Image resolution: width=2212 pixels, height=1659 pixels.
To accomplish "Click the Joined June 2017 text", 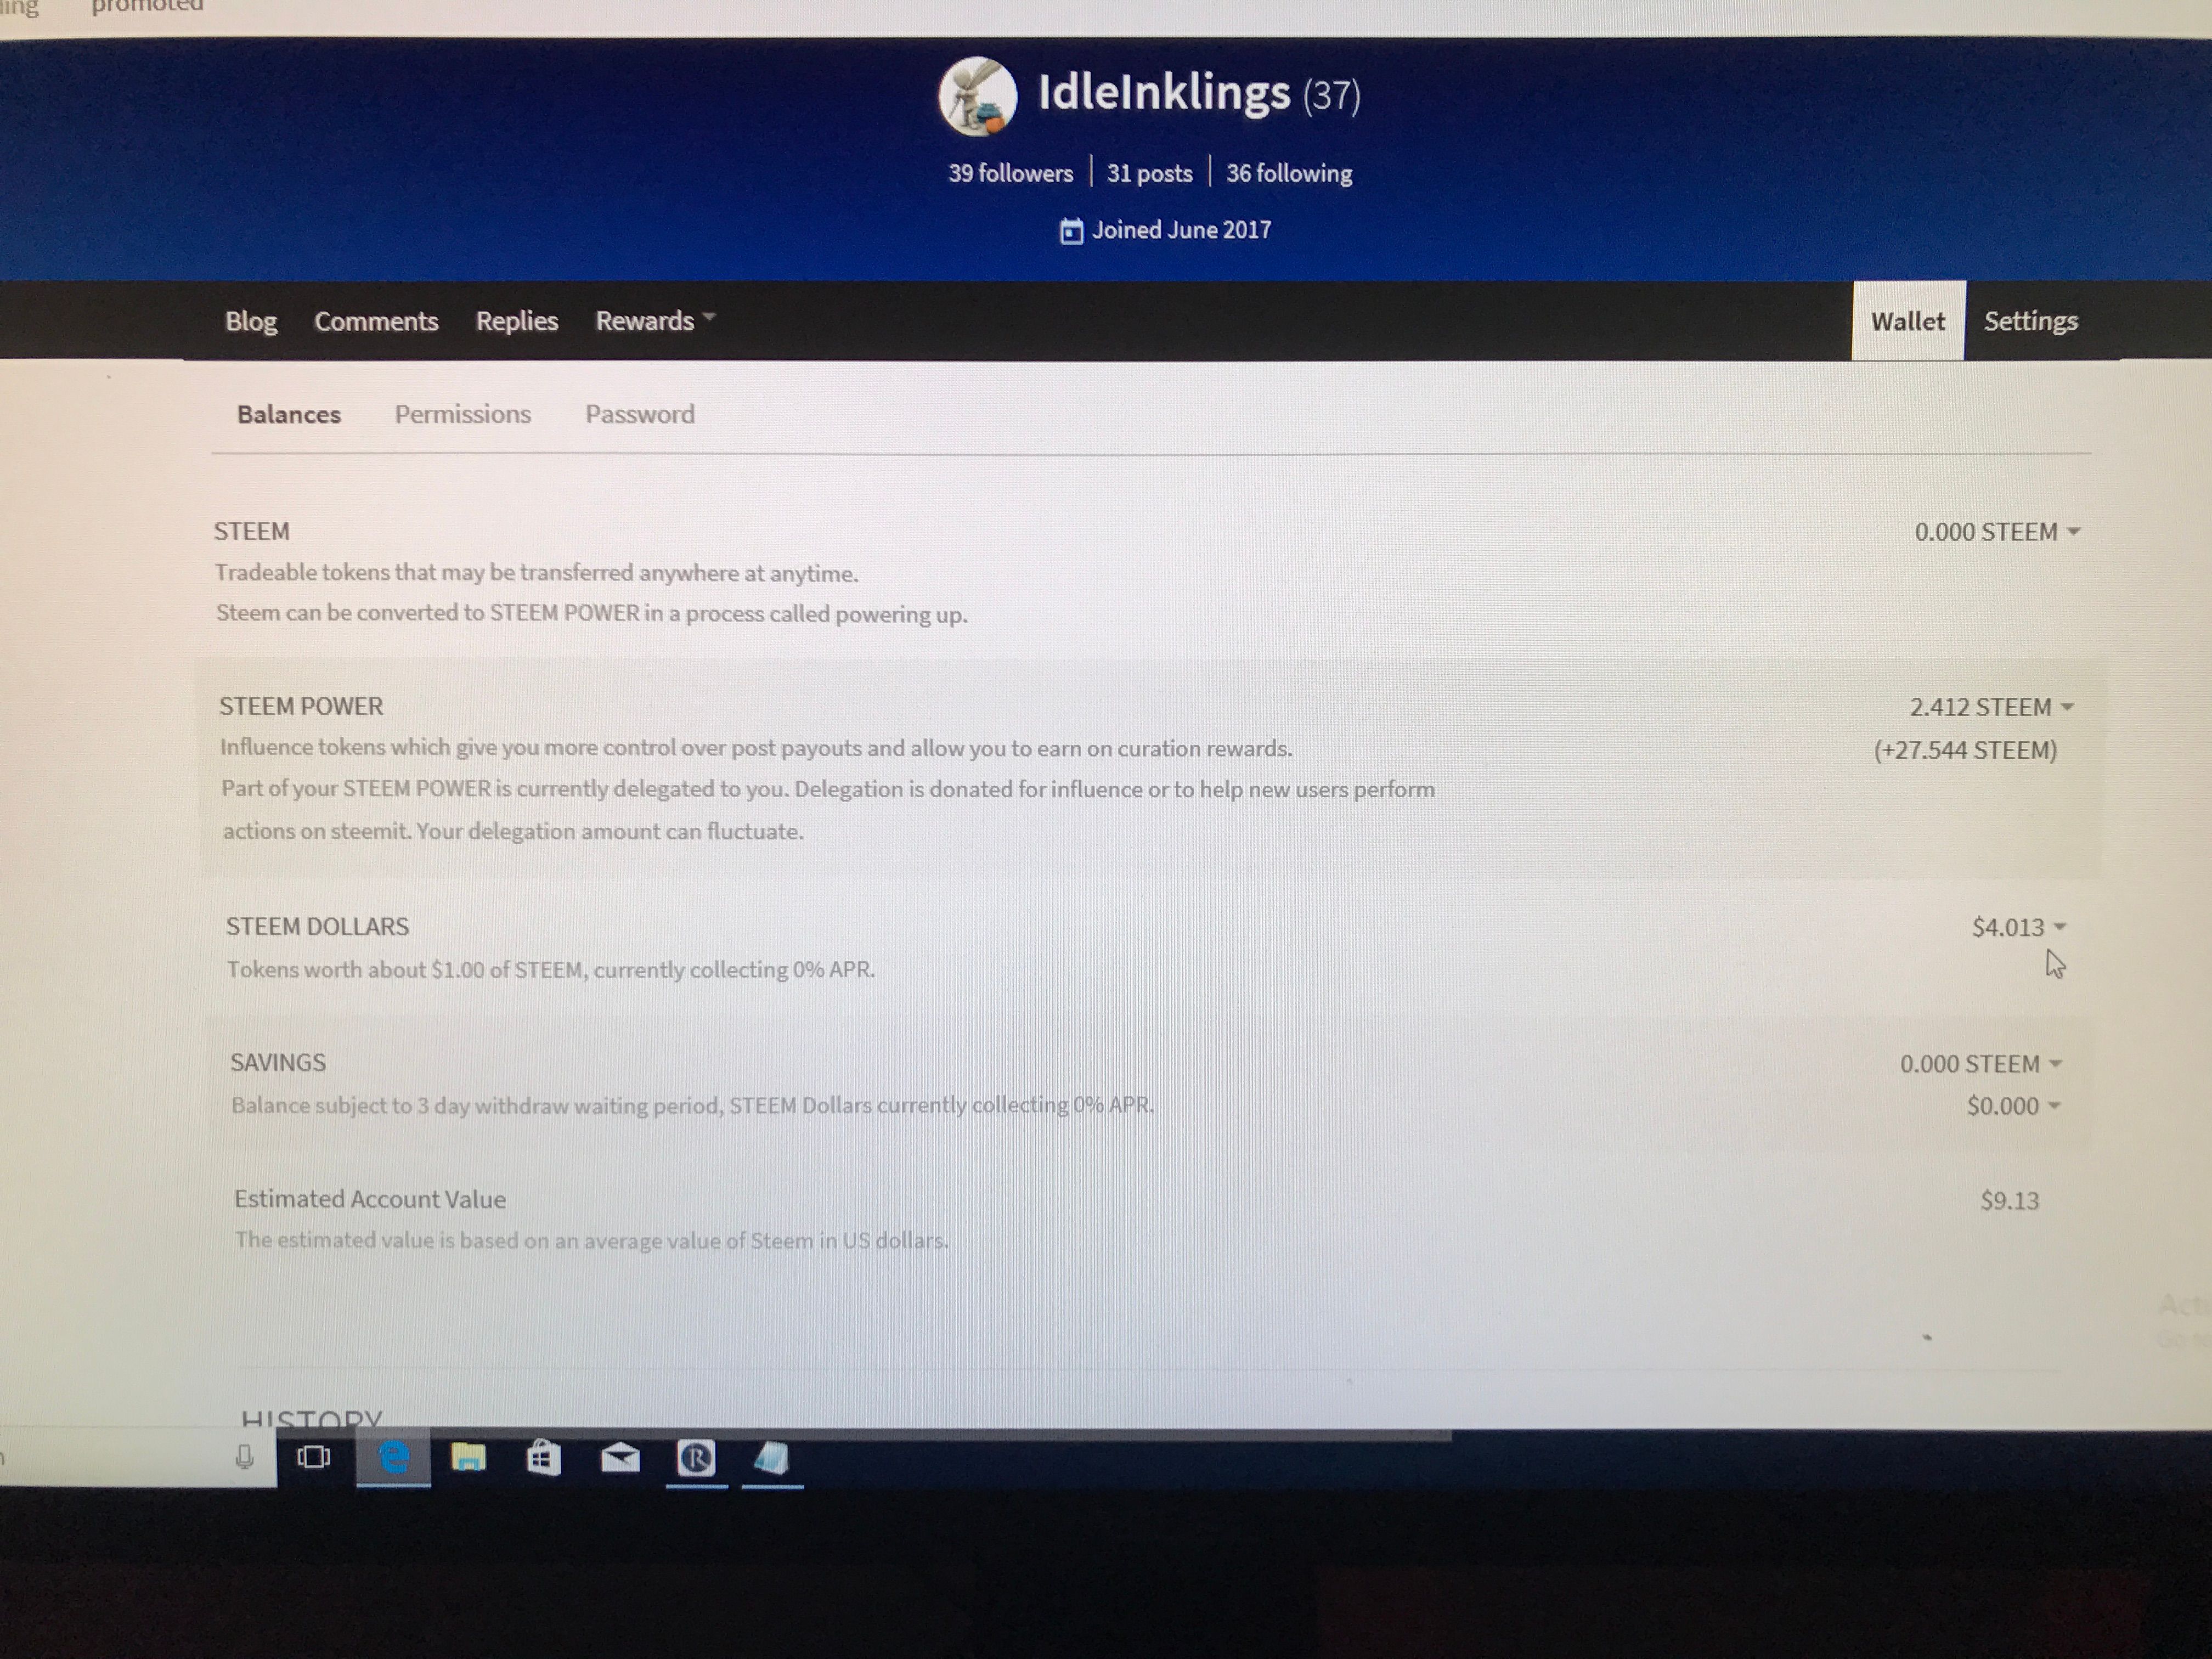I will click(x=1181, y=230).
